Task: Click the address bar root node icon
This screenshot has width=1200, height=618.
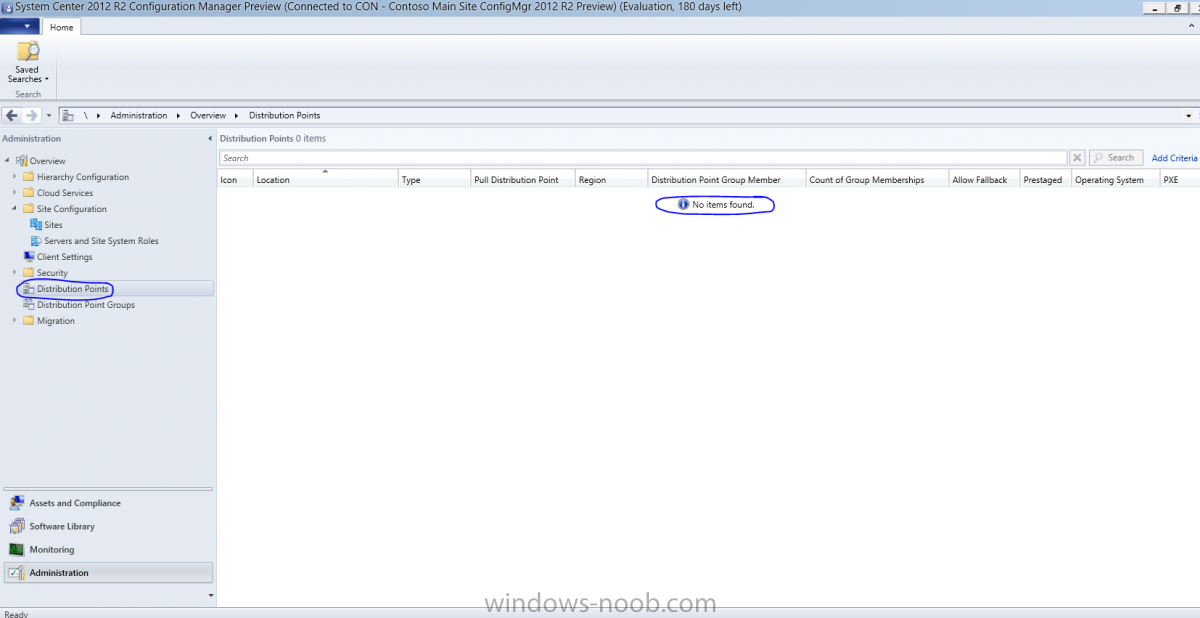Action: (x=68, y=115)
